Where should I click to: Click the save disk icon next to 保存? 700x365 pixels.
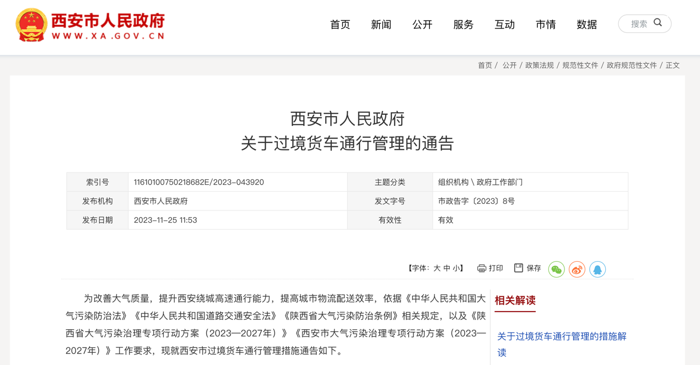tap(518, 268)
